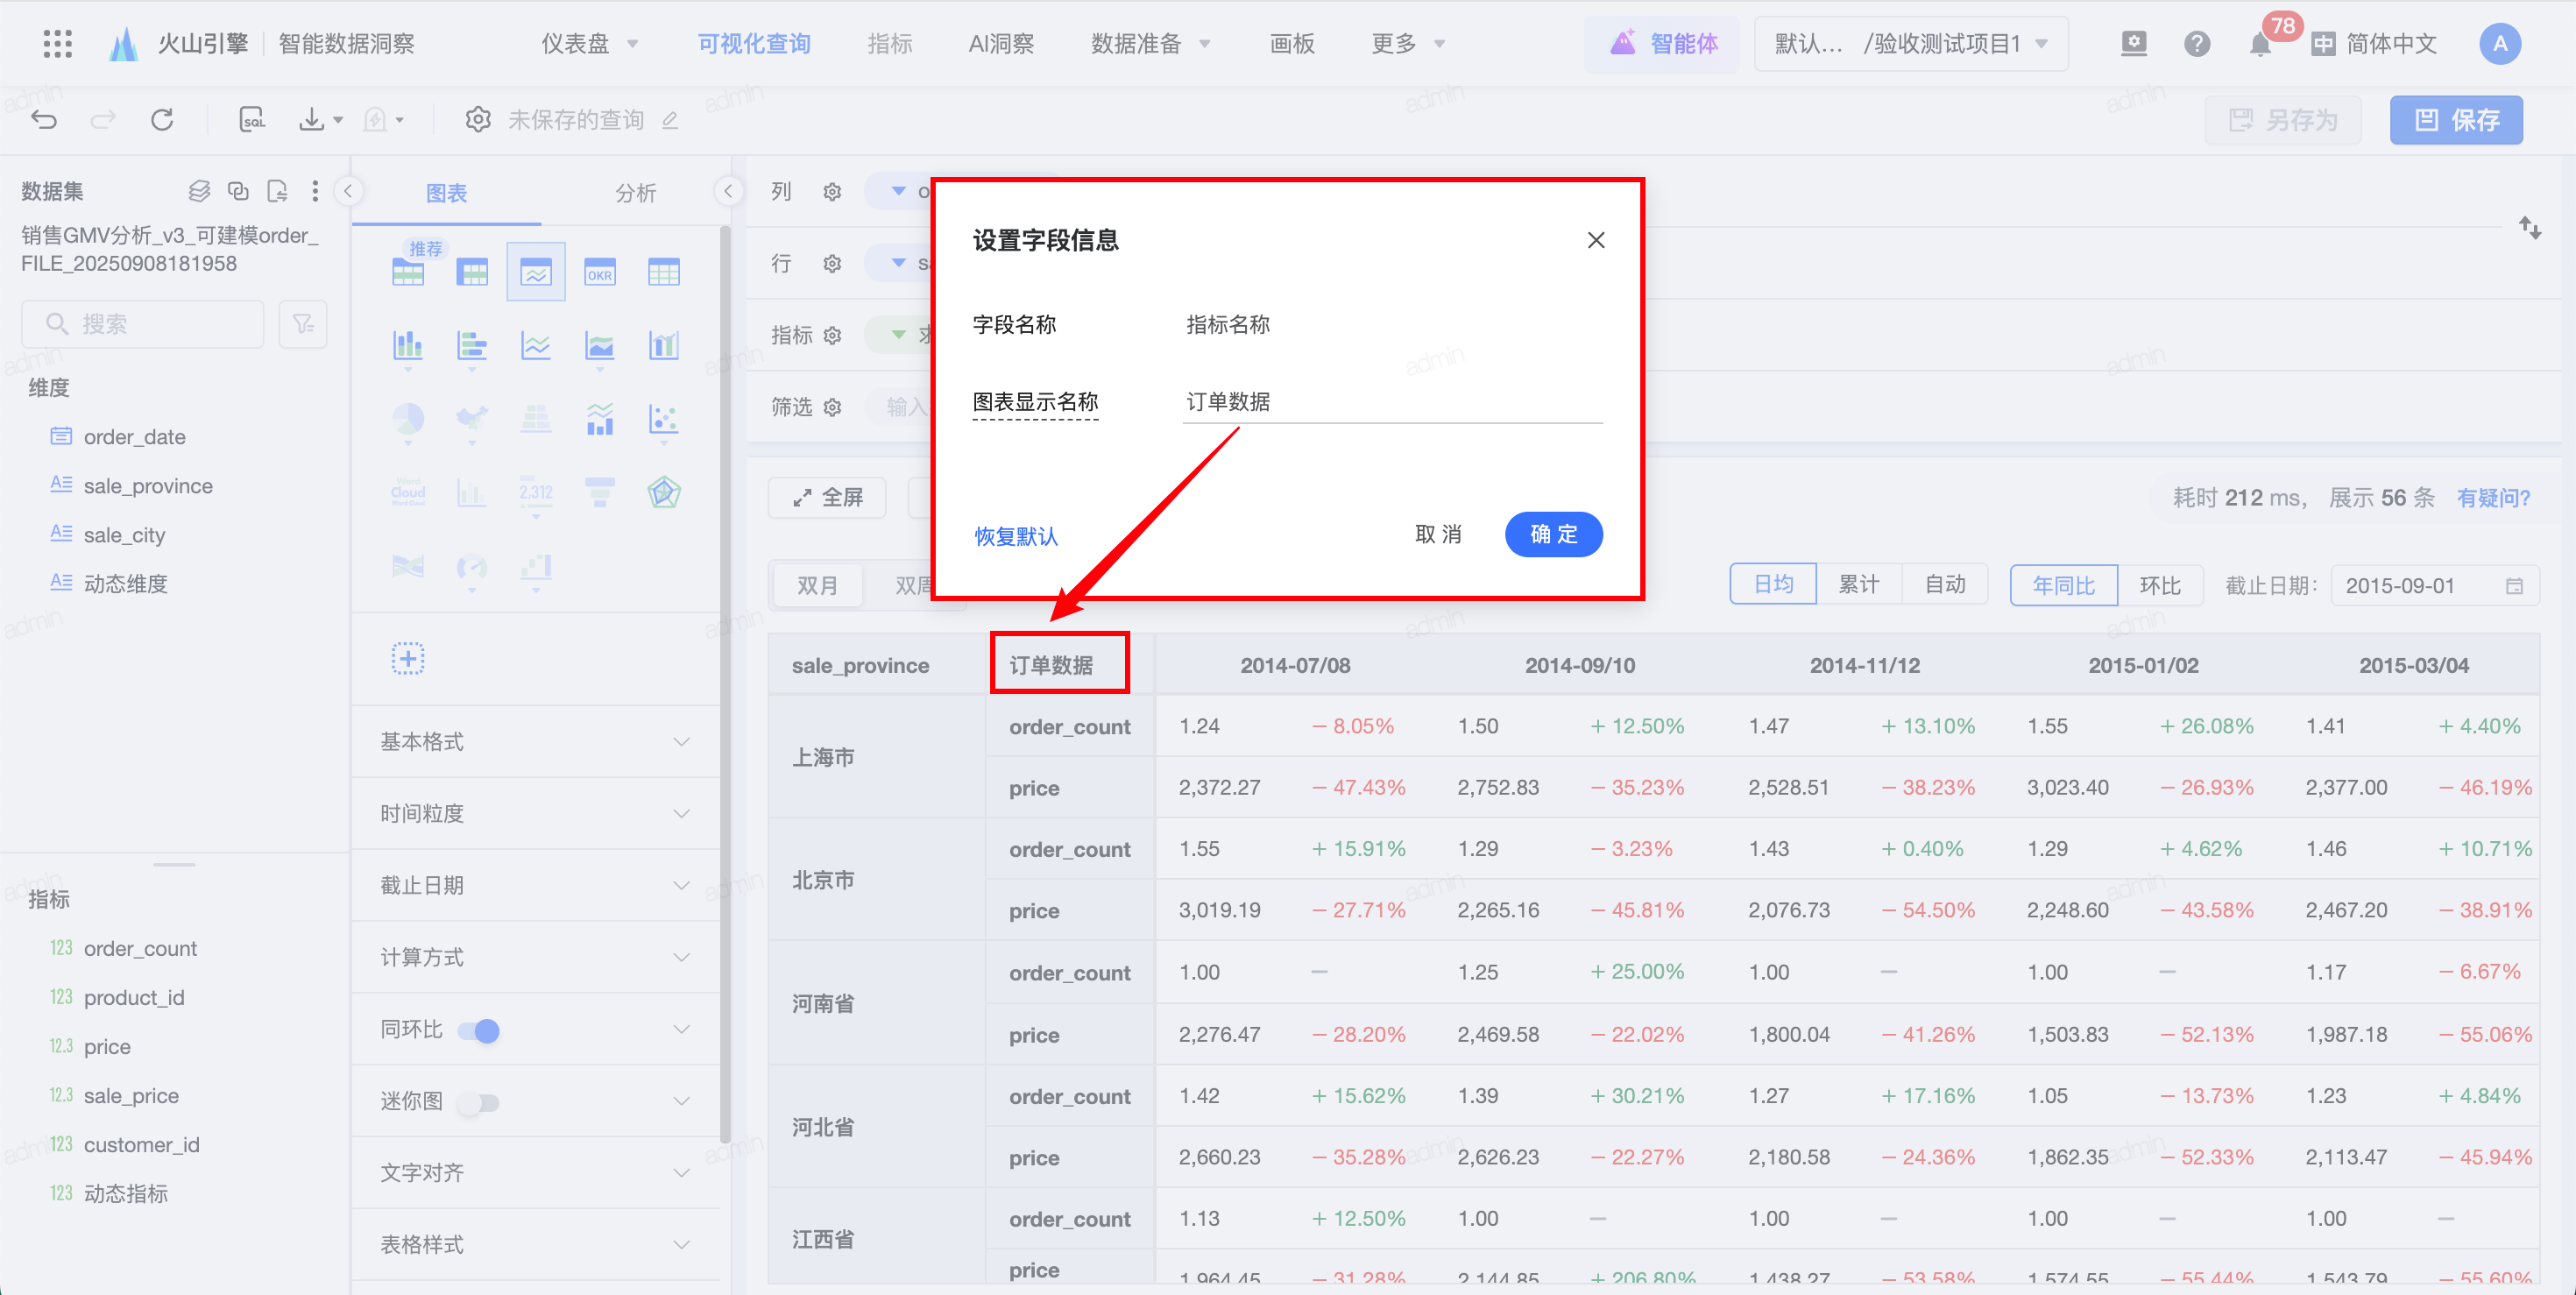Open the notification bell icon

tap(2259, 44)
